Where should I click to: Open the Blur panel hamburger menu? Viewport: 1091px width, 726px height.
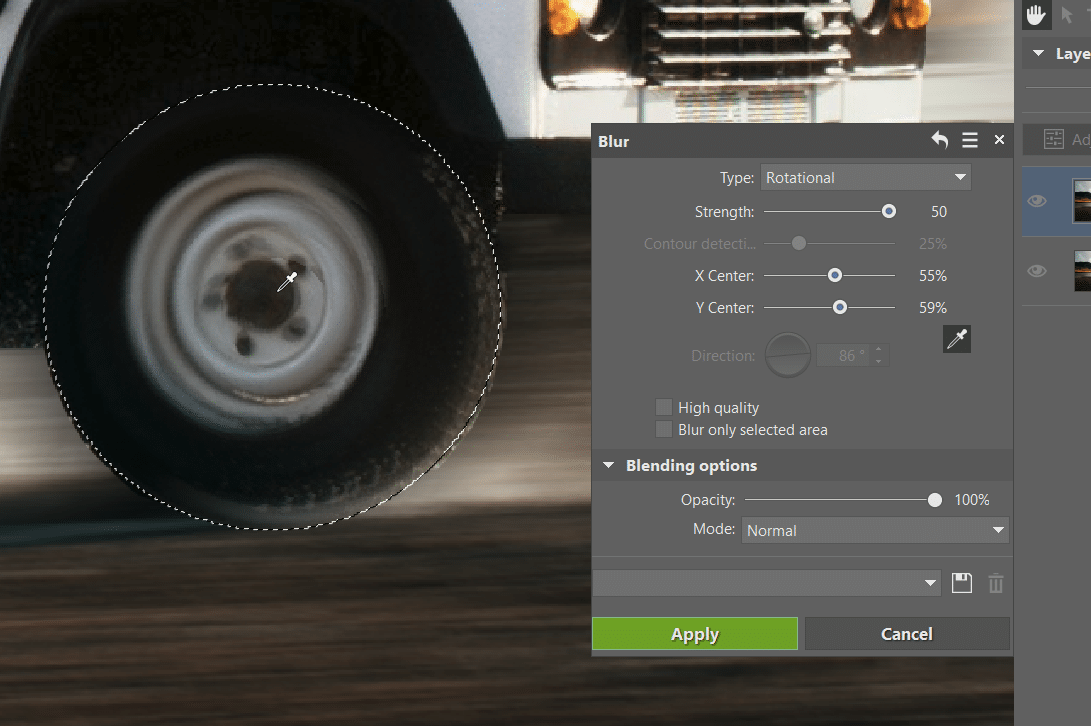tap(969, 140)
